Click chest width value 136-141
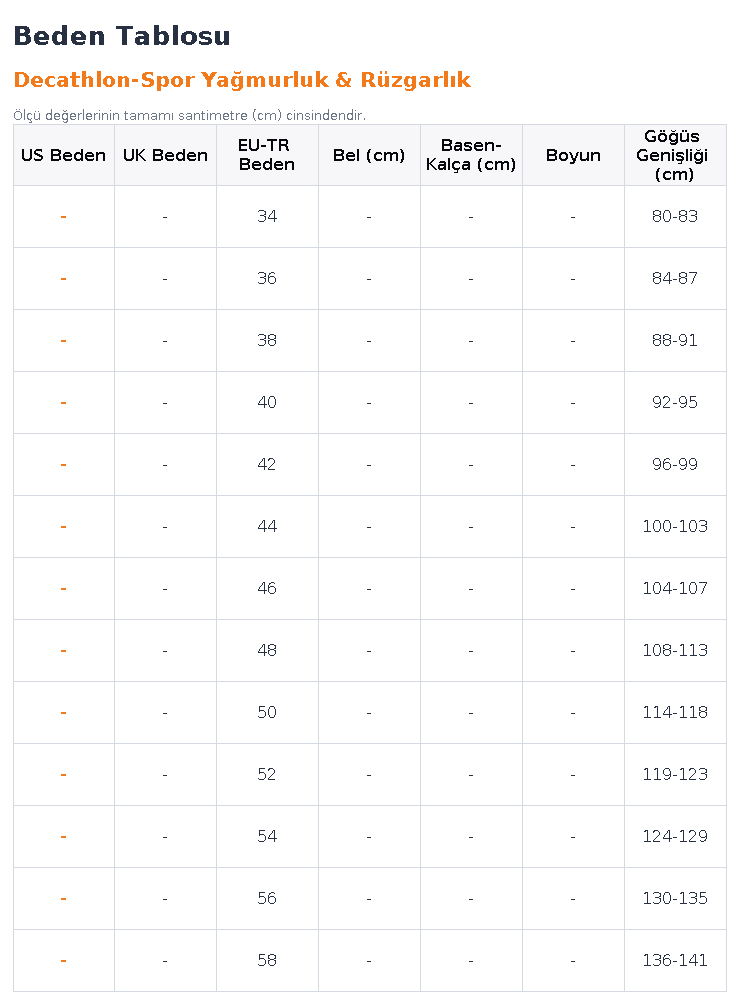The image size is (737, 997). point(675,960)
